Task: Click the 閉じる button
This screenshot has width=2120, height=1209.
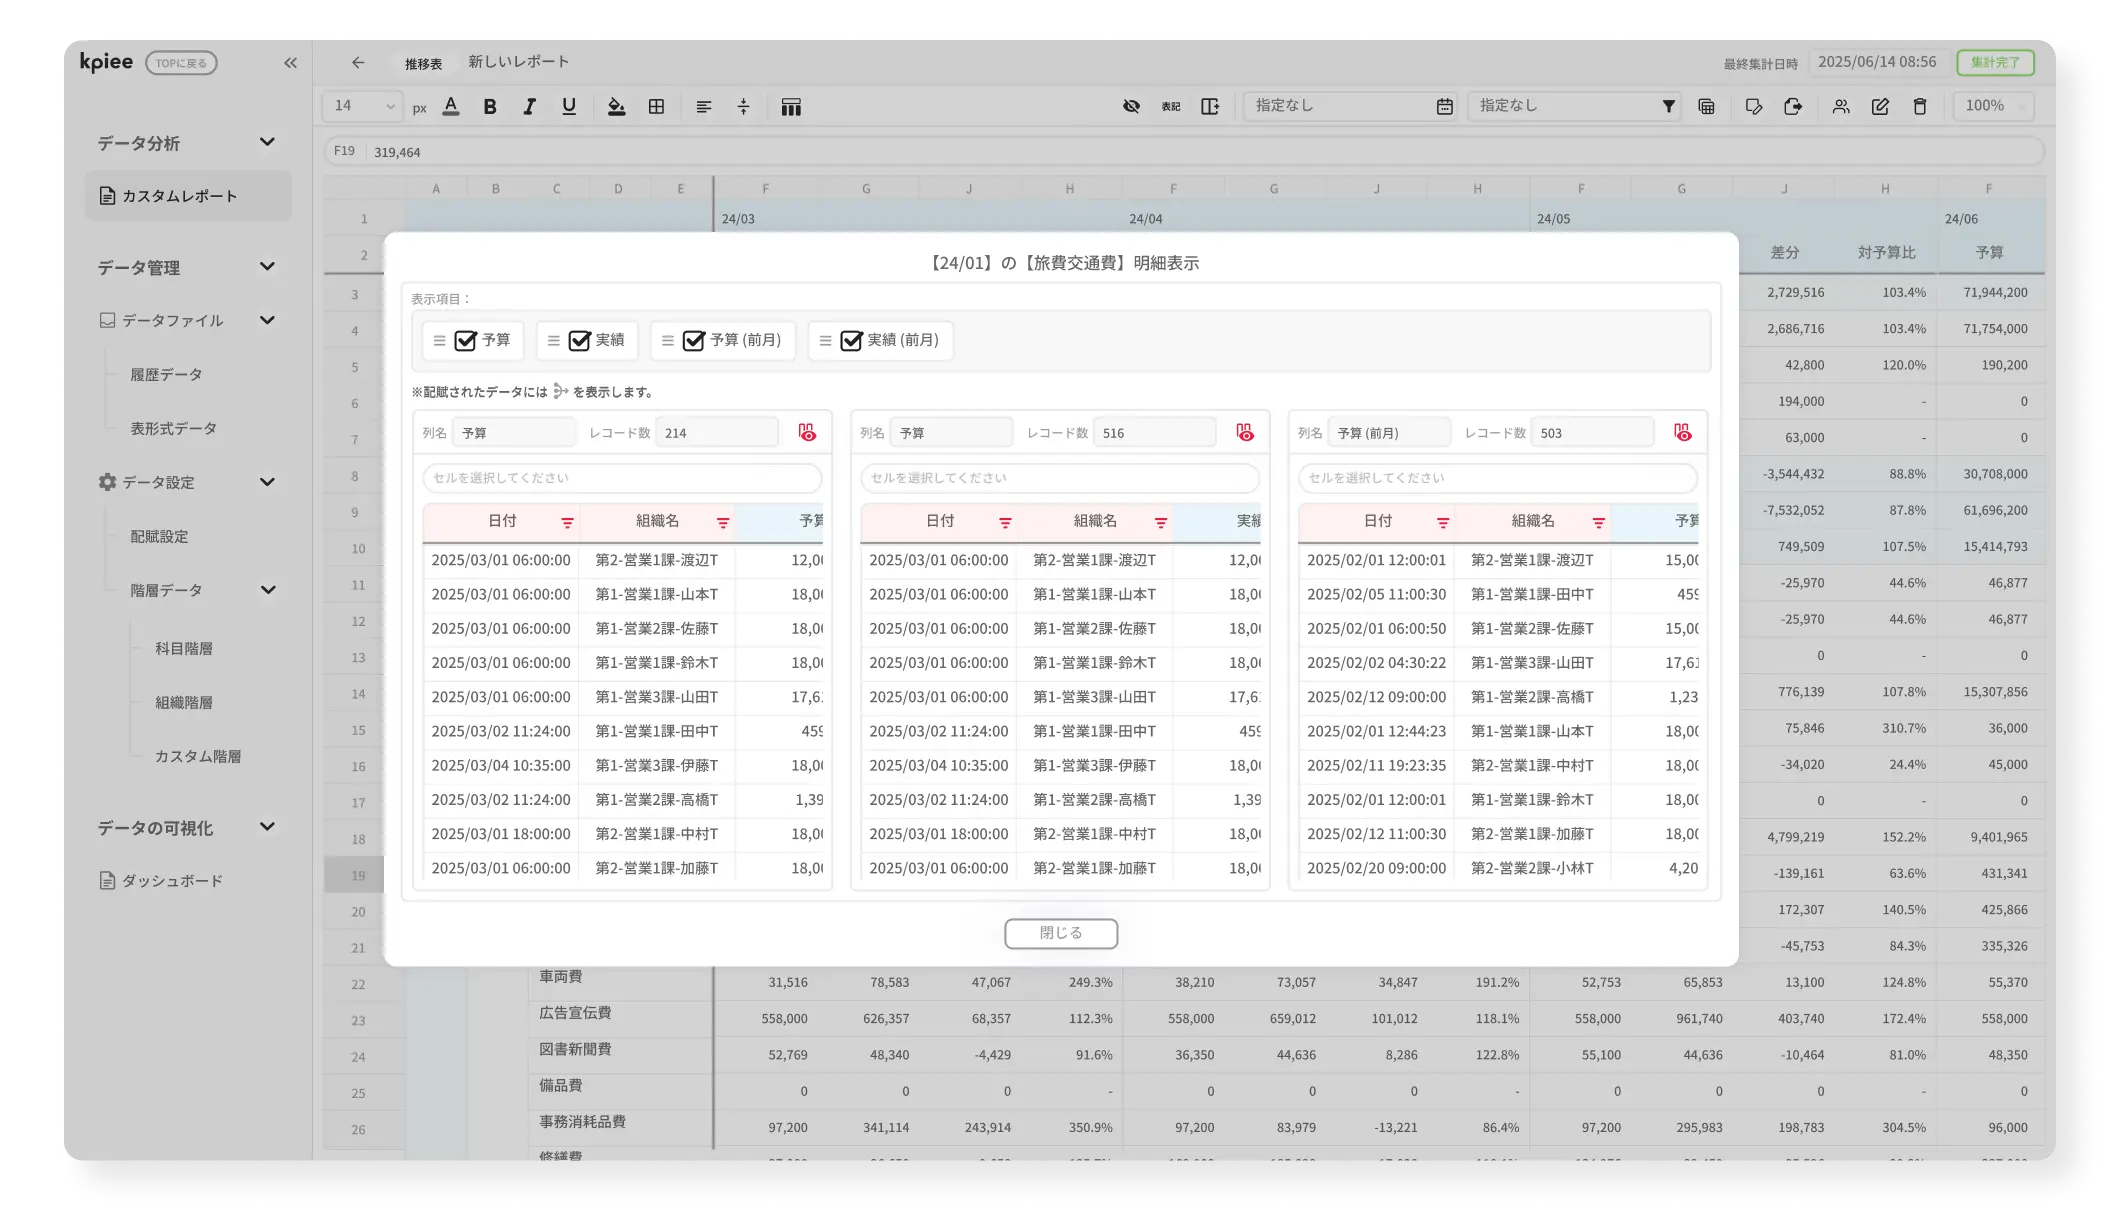Action: point(1060,933)
